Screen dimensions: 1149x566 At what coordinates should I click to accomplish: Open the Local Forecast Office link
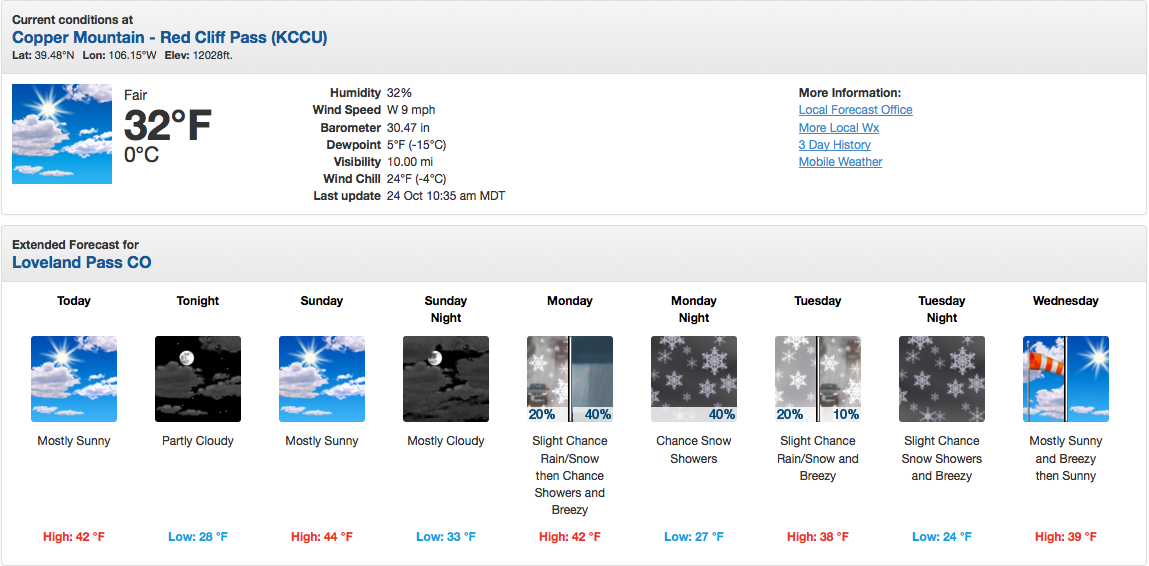[x=855, y=110]
